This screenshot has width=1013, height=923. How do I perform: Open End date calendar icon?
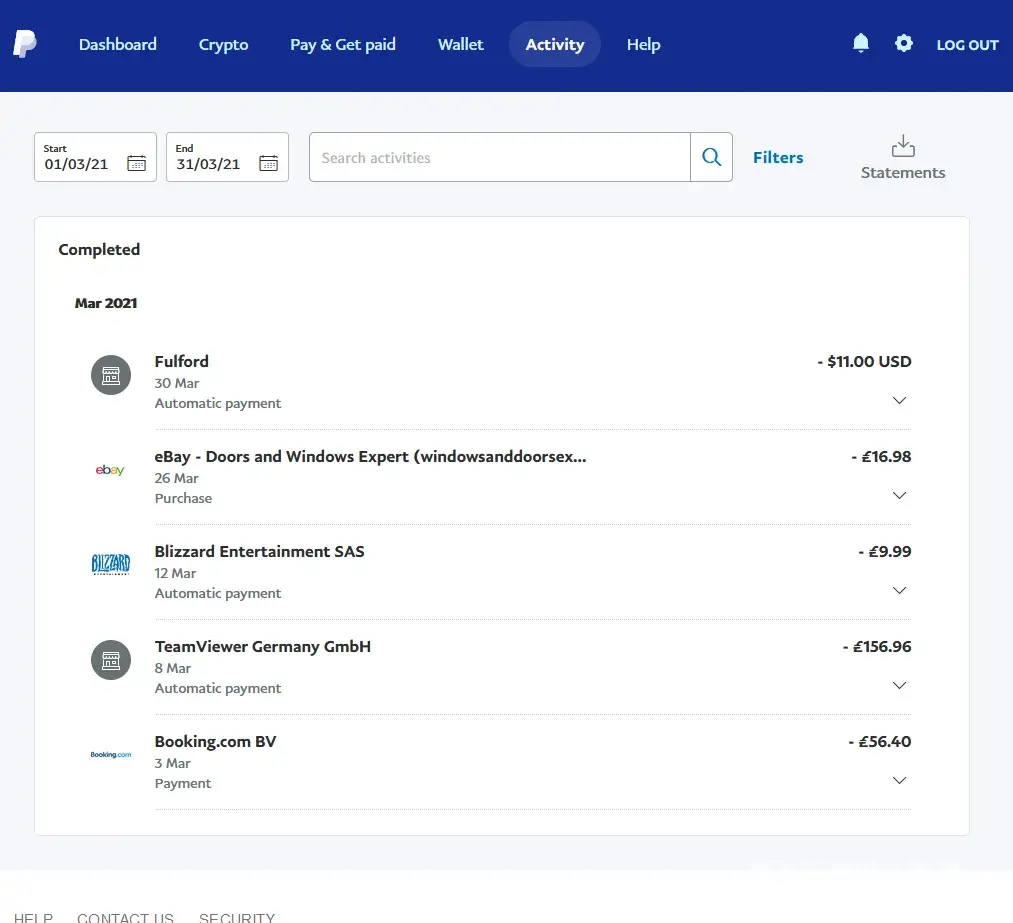click(268, 164)
